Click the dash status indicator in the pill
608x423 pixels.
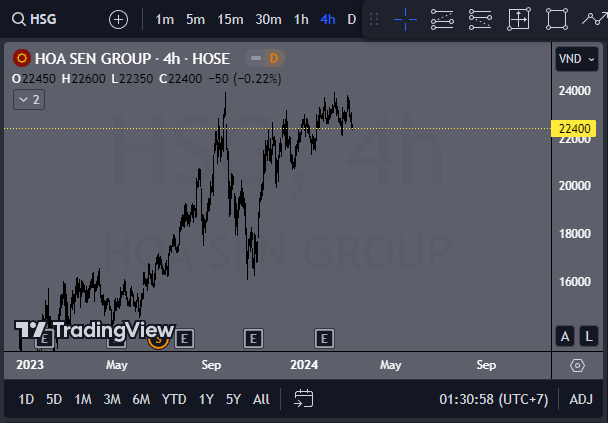[x=256, y=59]
